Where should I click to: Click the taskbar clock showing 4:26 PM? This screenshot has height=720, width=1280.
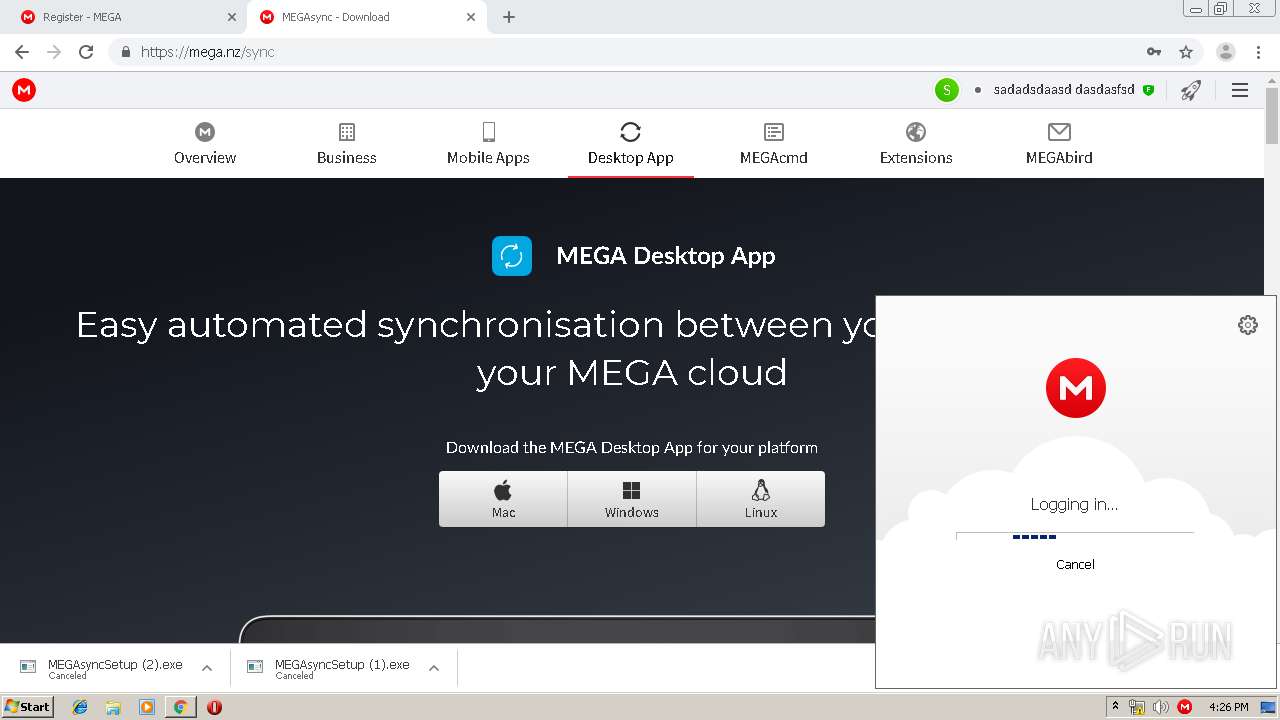pos(1229,707)
